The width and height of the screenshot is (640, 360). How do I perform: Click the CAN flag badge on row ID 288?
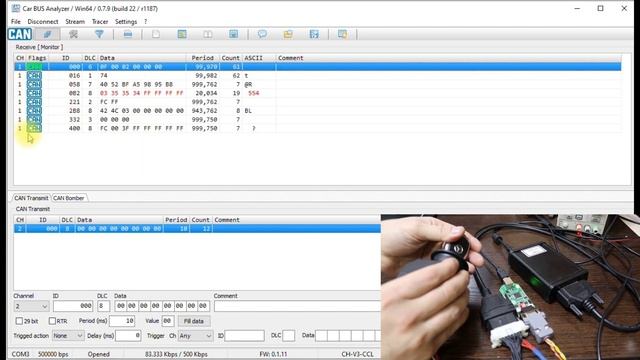click(x=34, y=111)
